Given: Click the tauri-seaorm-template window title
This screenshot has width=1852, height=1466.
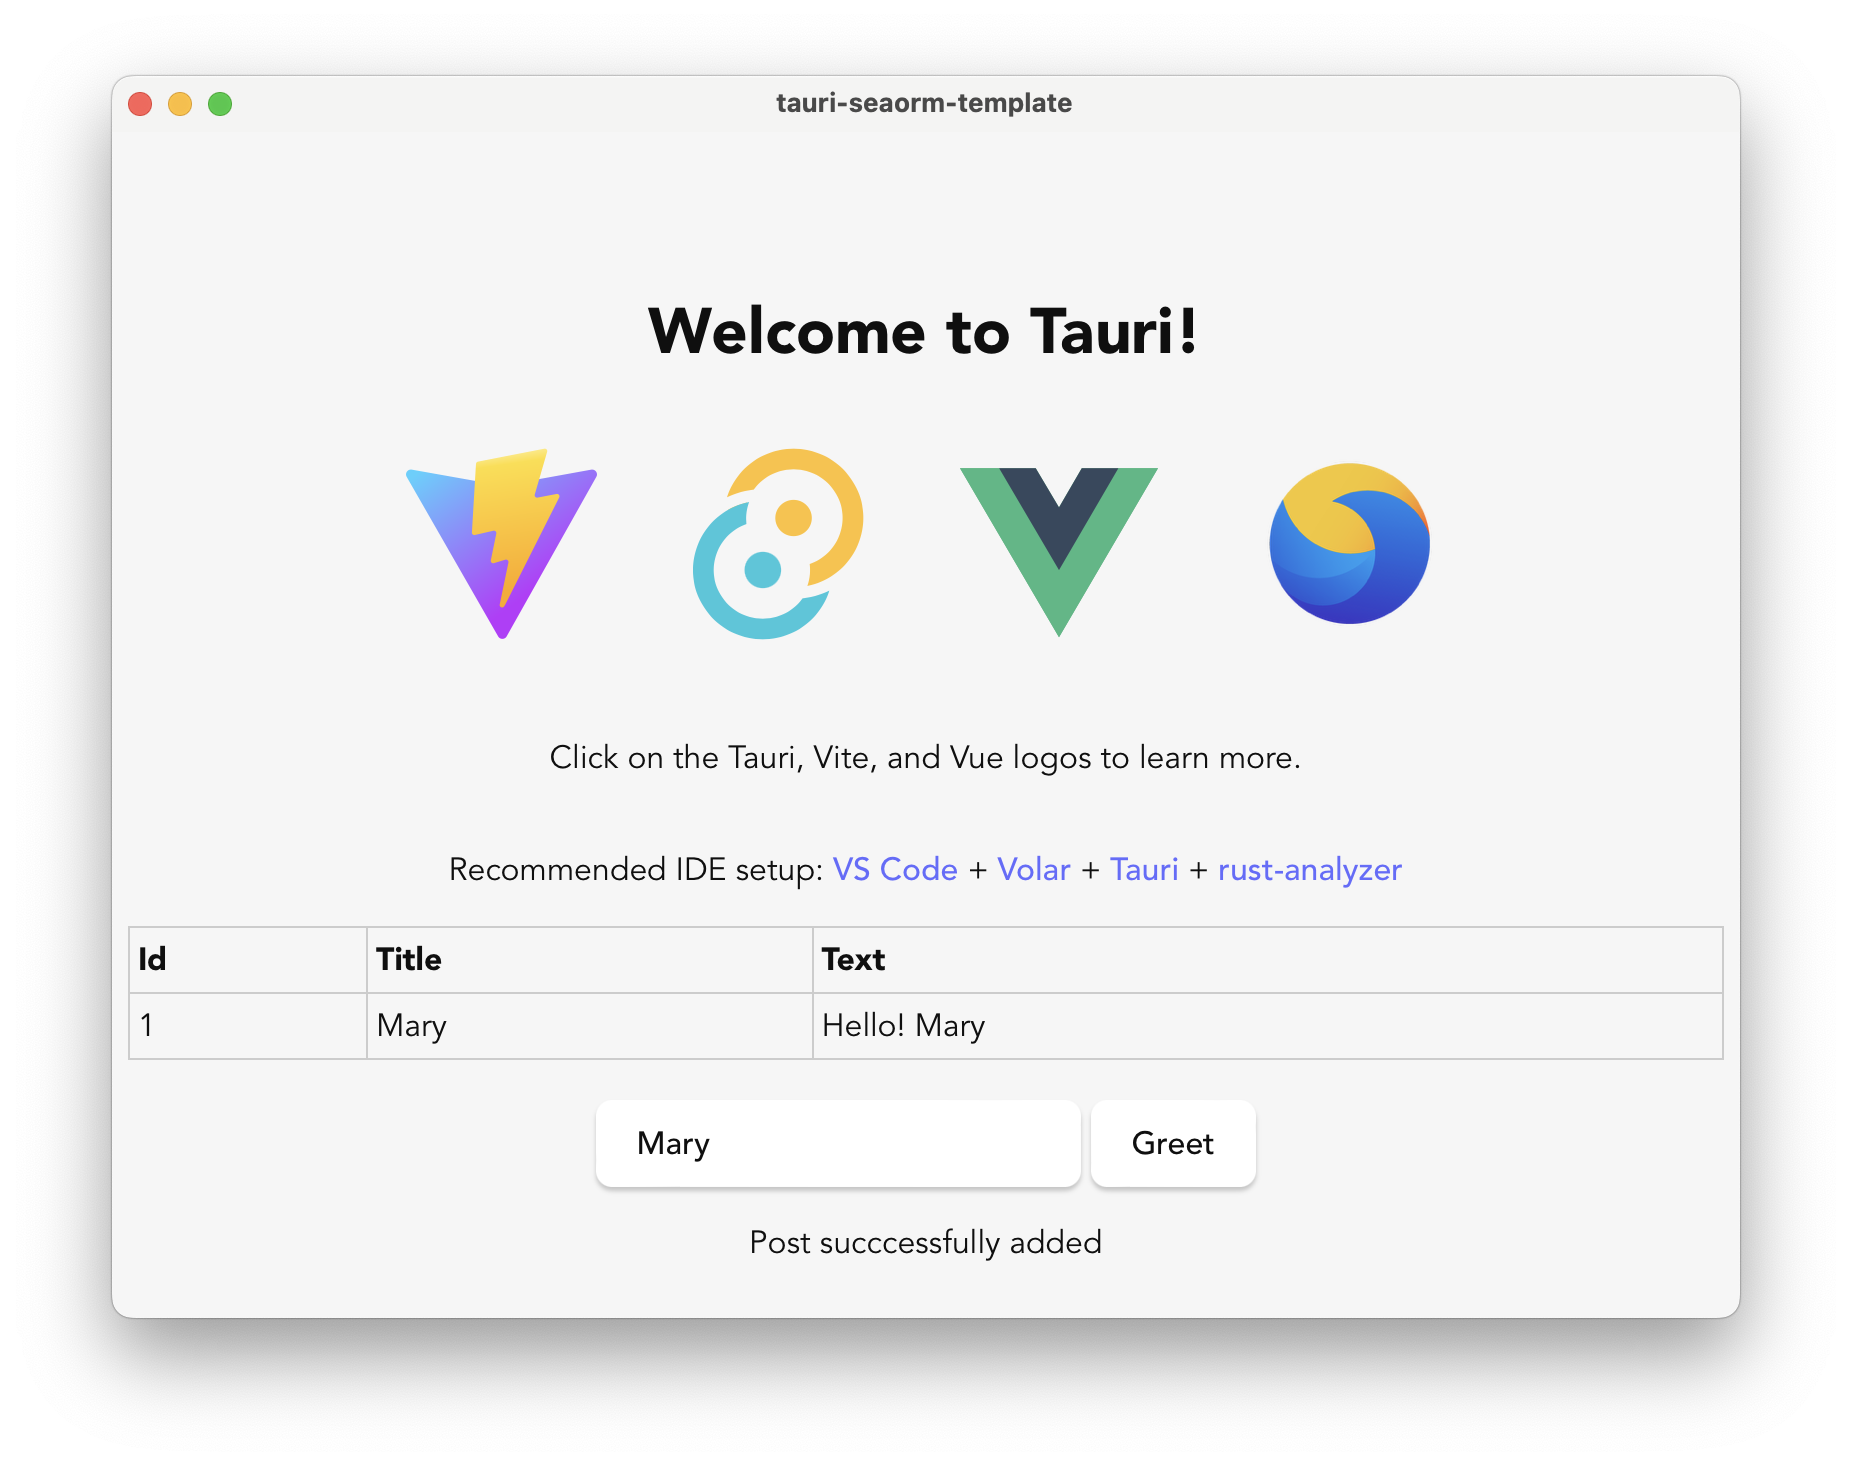Looking at the screenshot, I should tap(924, 103).
